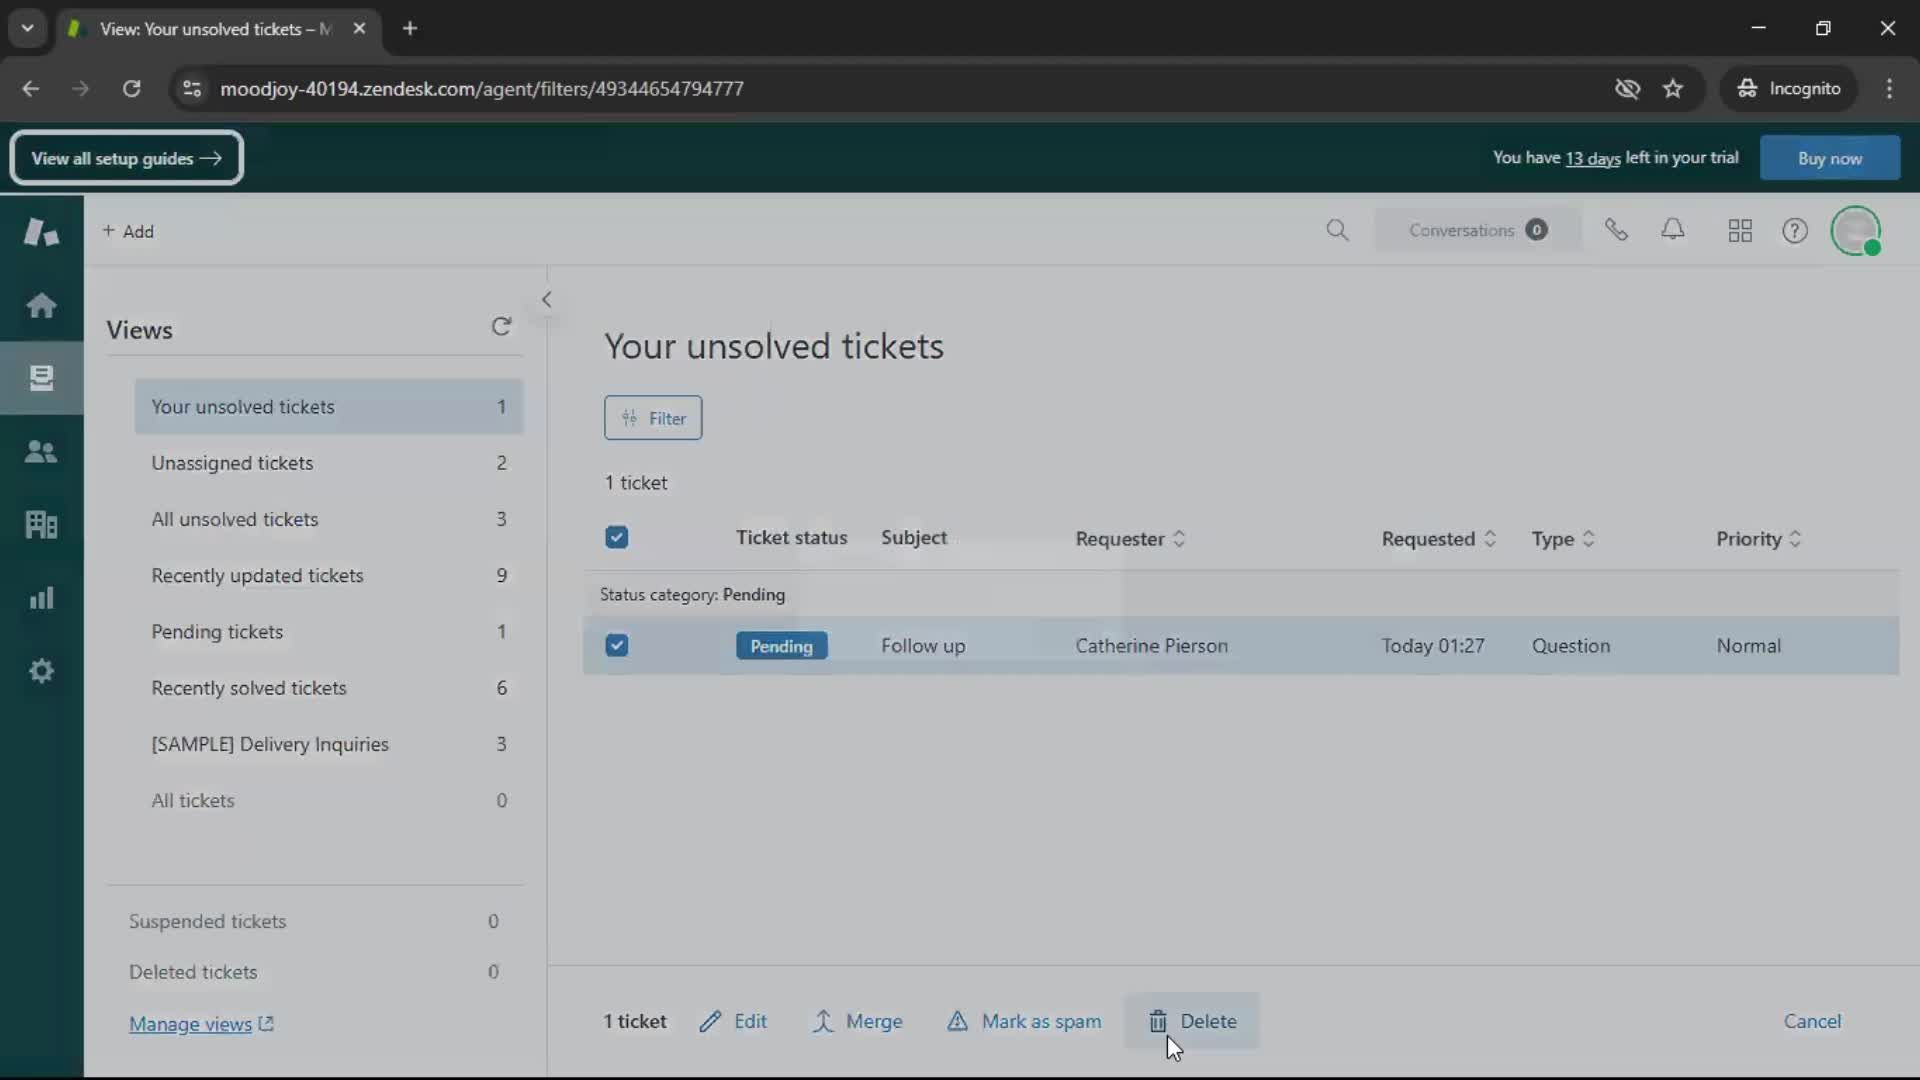The image size is (1920, 1080).
Task: Select Pending tickets view
Action: point(329,632)
